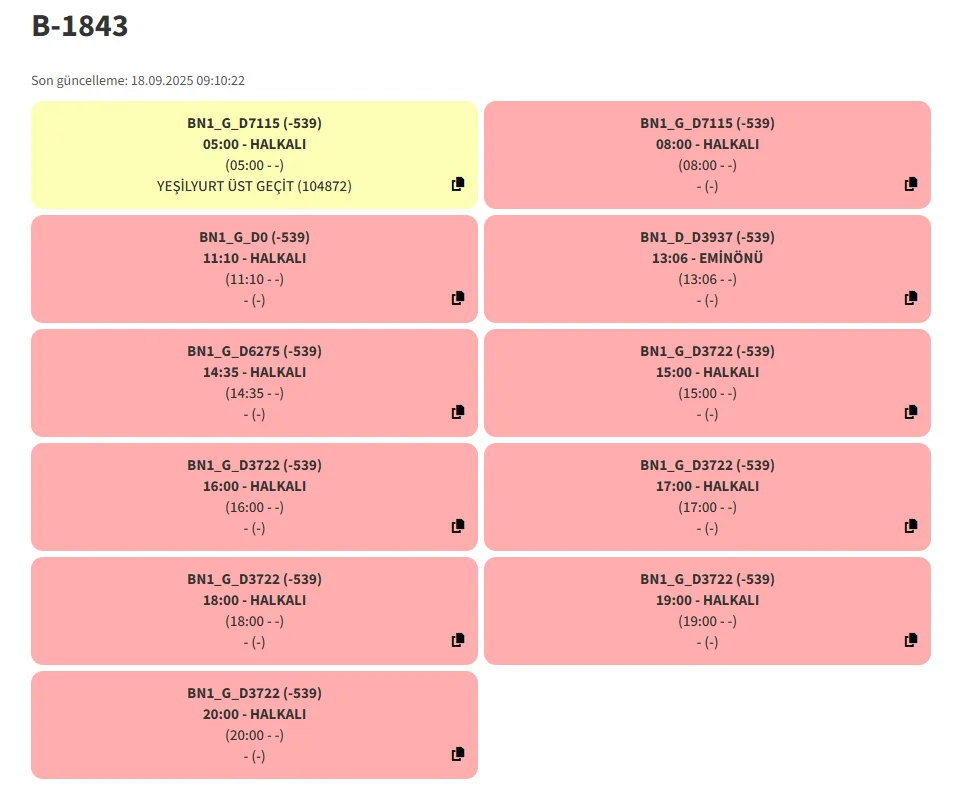Copy the 17:00 HALKALI trip details

click(x=911, y=526)
